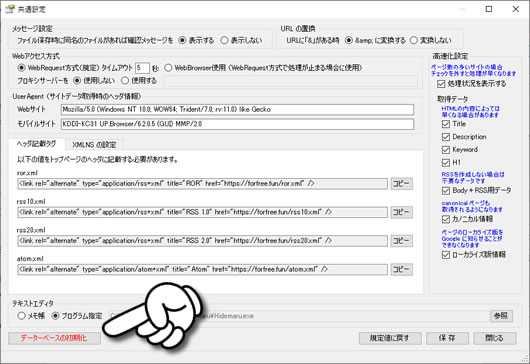
Task: Click the 閉じる button
Action: 495,338
